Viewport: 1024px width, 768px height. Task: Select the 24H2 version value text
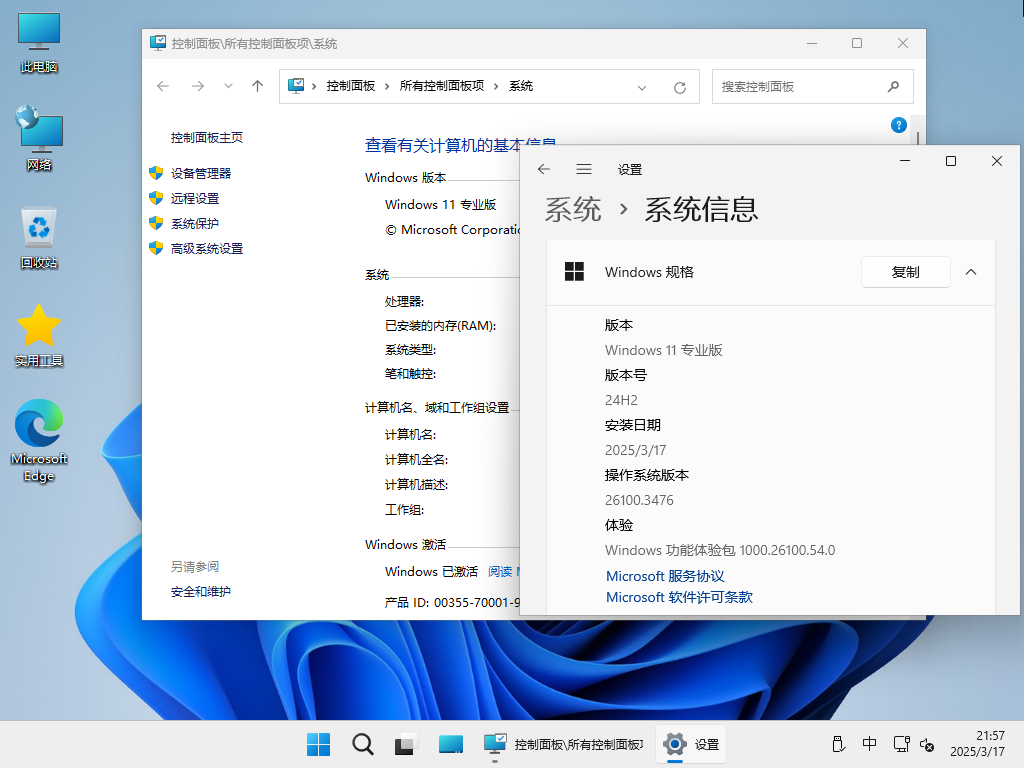click(x=621, y=400)
